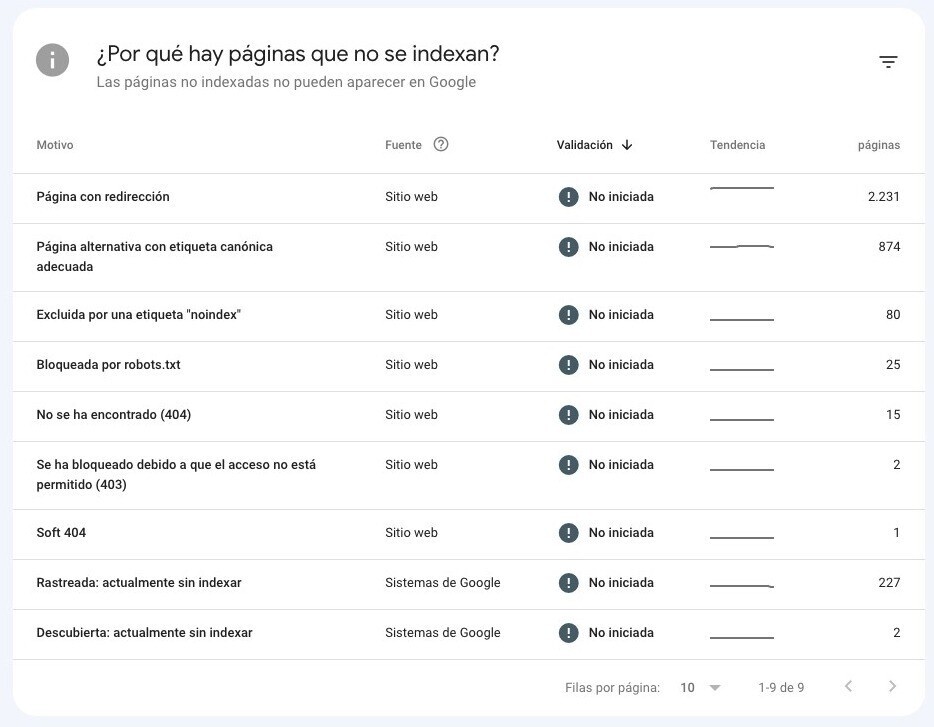
Task: Click the trend sparkline for Página con redirección
Action: click(x=741, y=189)
